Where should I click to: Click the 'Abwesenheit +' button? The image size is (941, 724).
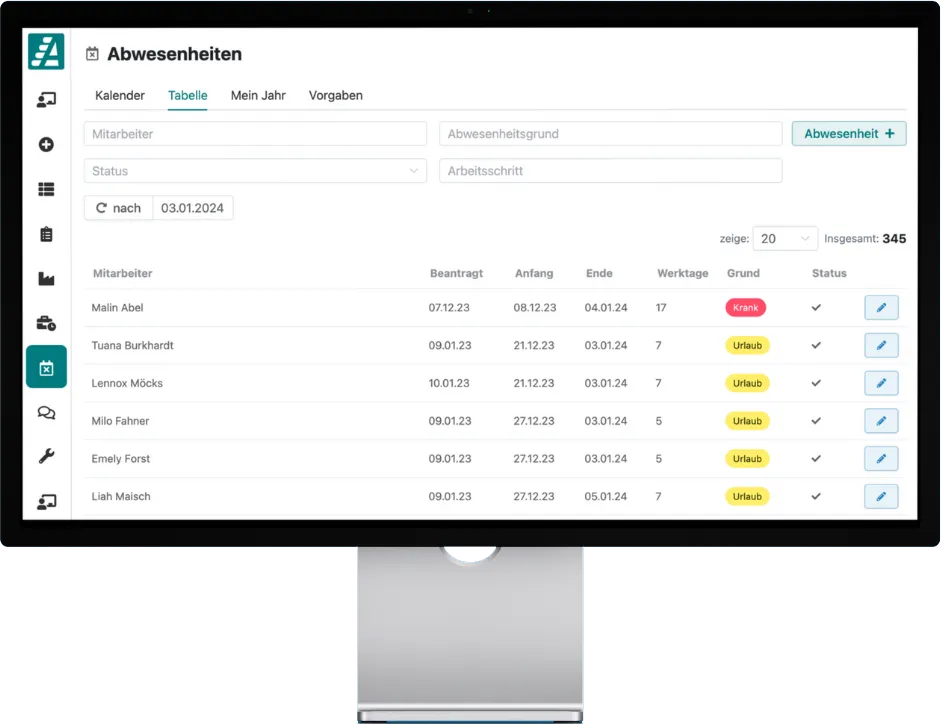[849, 134]
